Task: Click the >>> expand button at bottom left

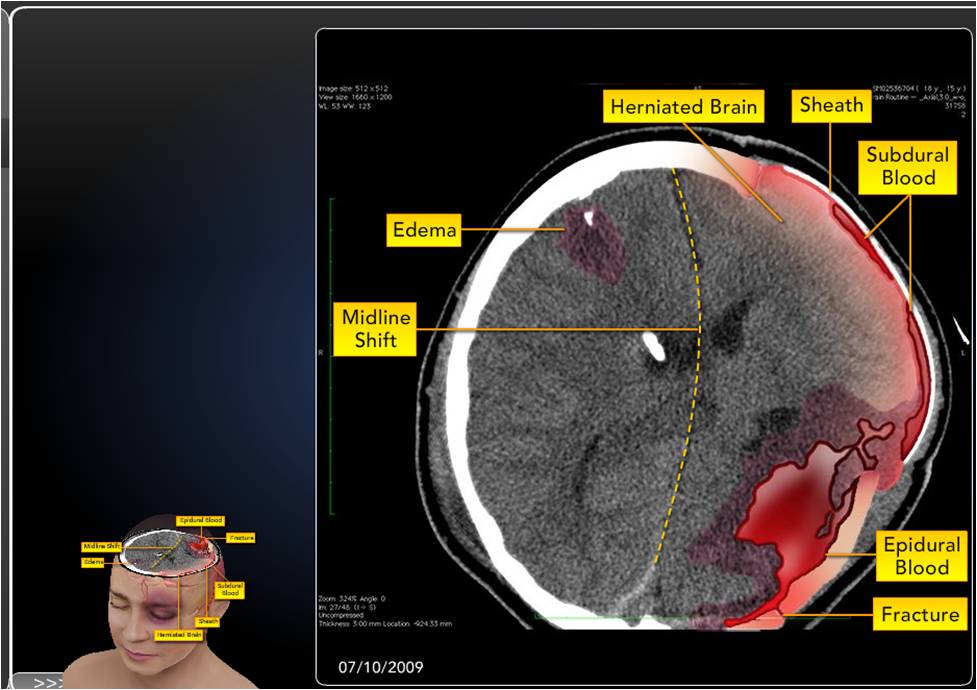Action: point(47,683)
